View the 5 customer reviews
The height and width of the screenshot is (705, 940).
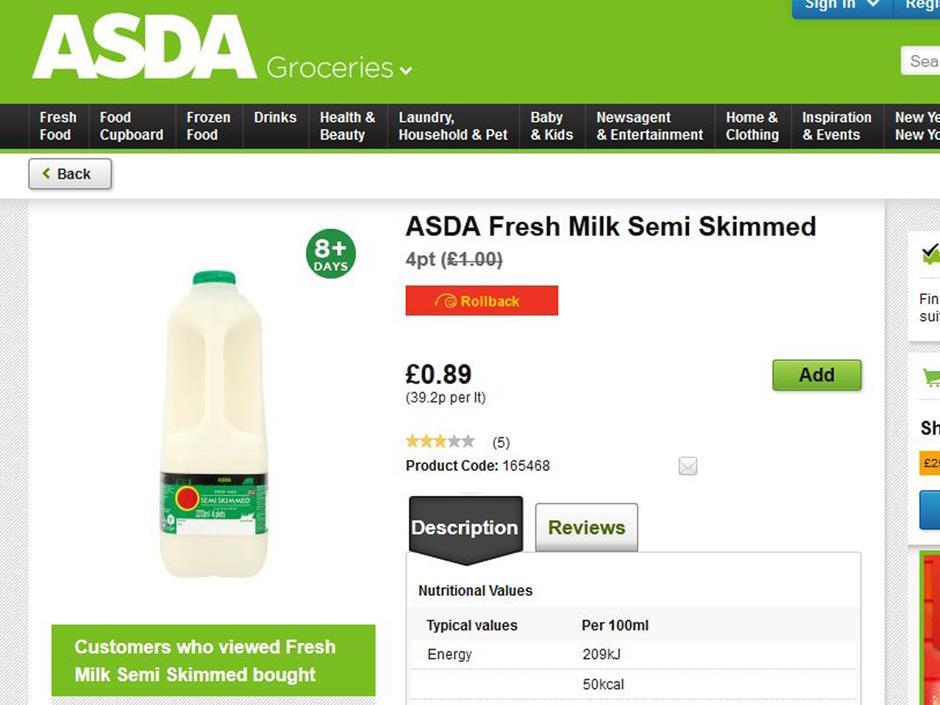(x=500, y=441)
